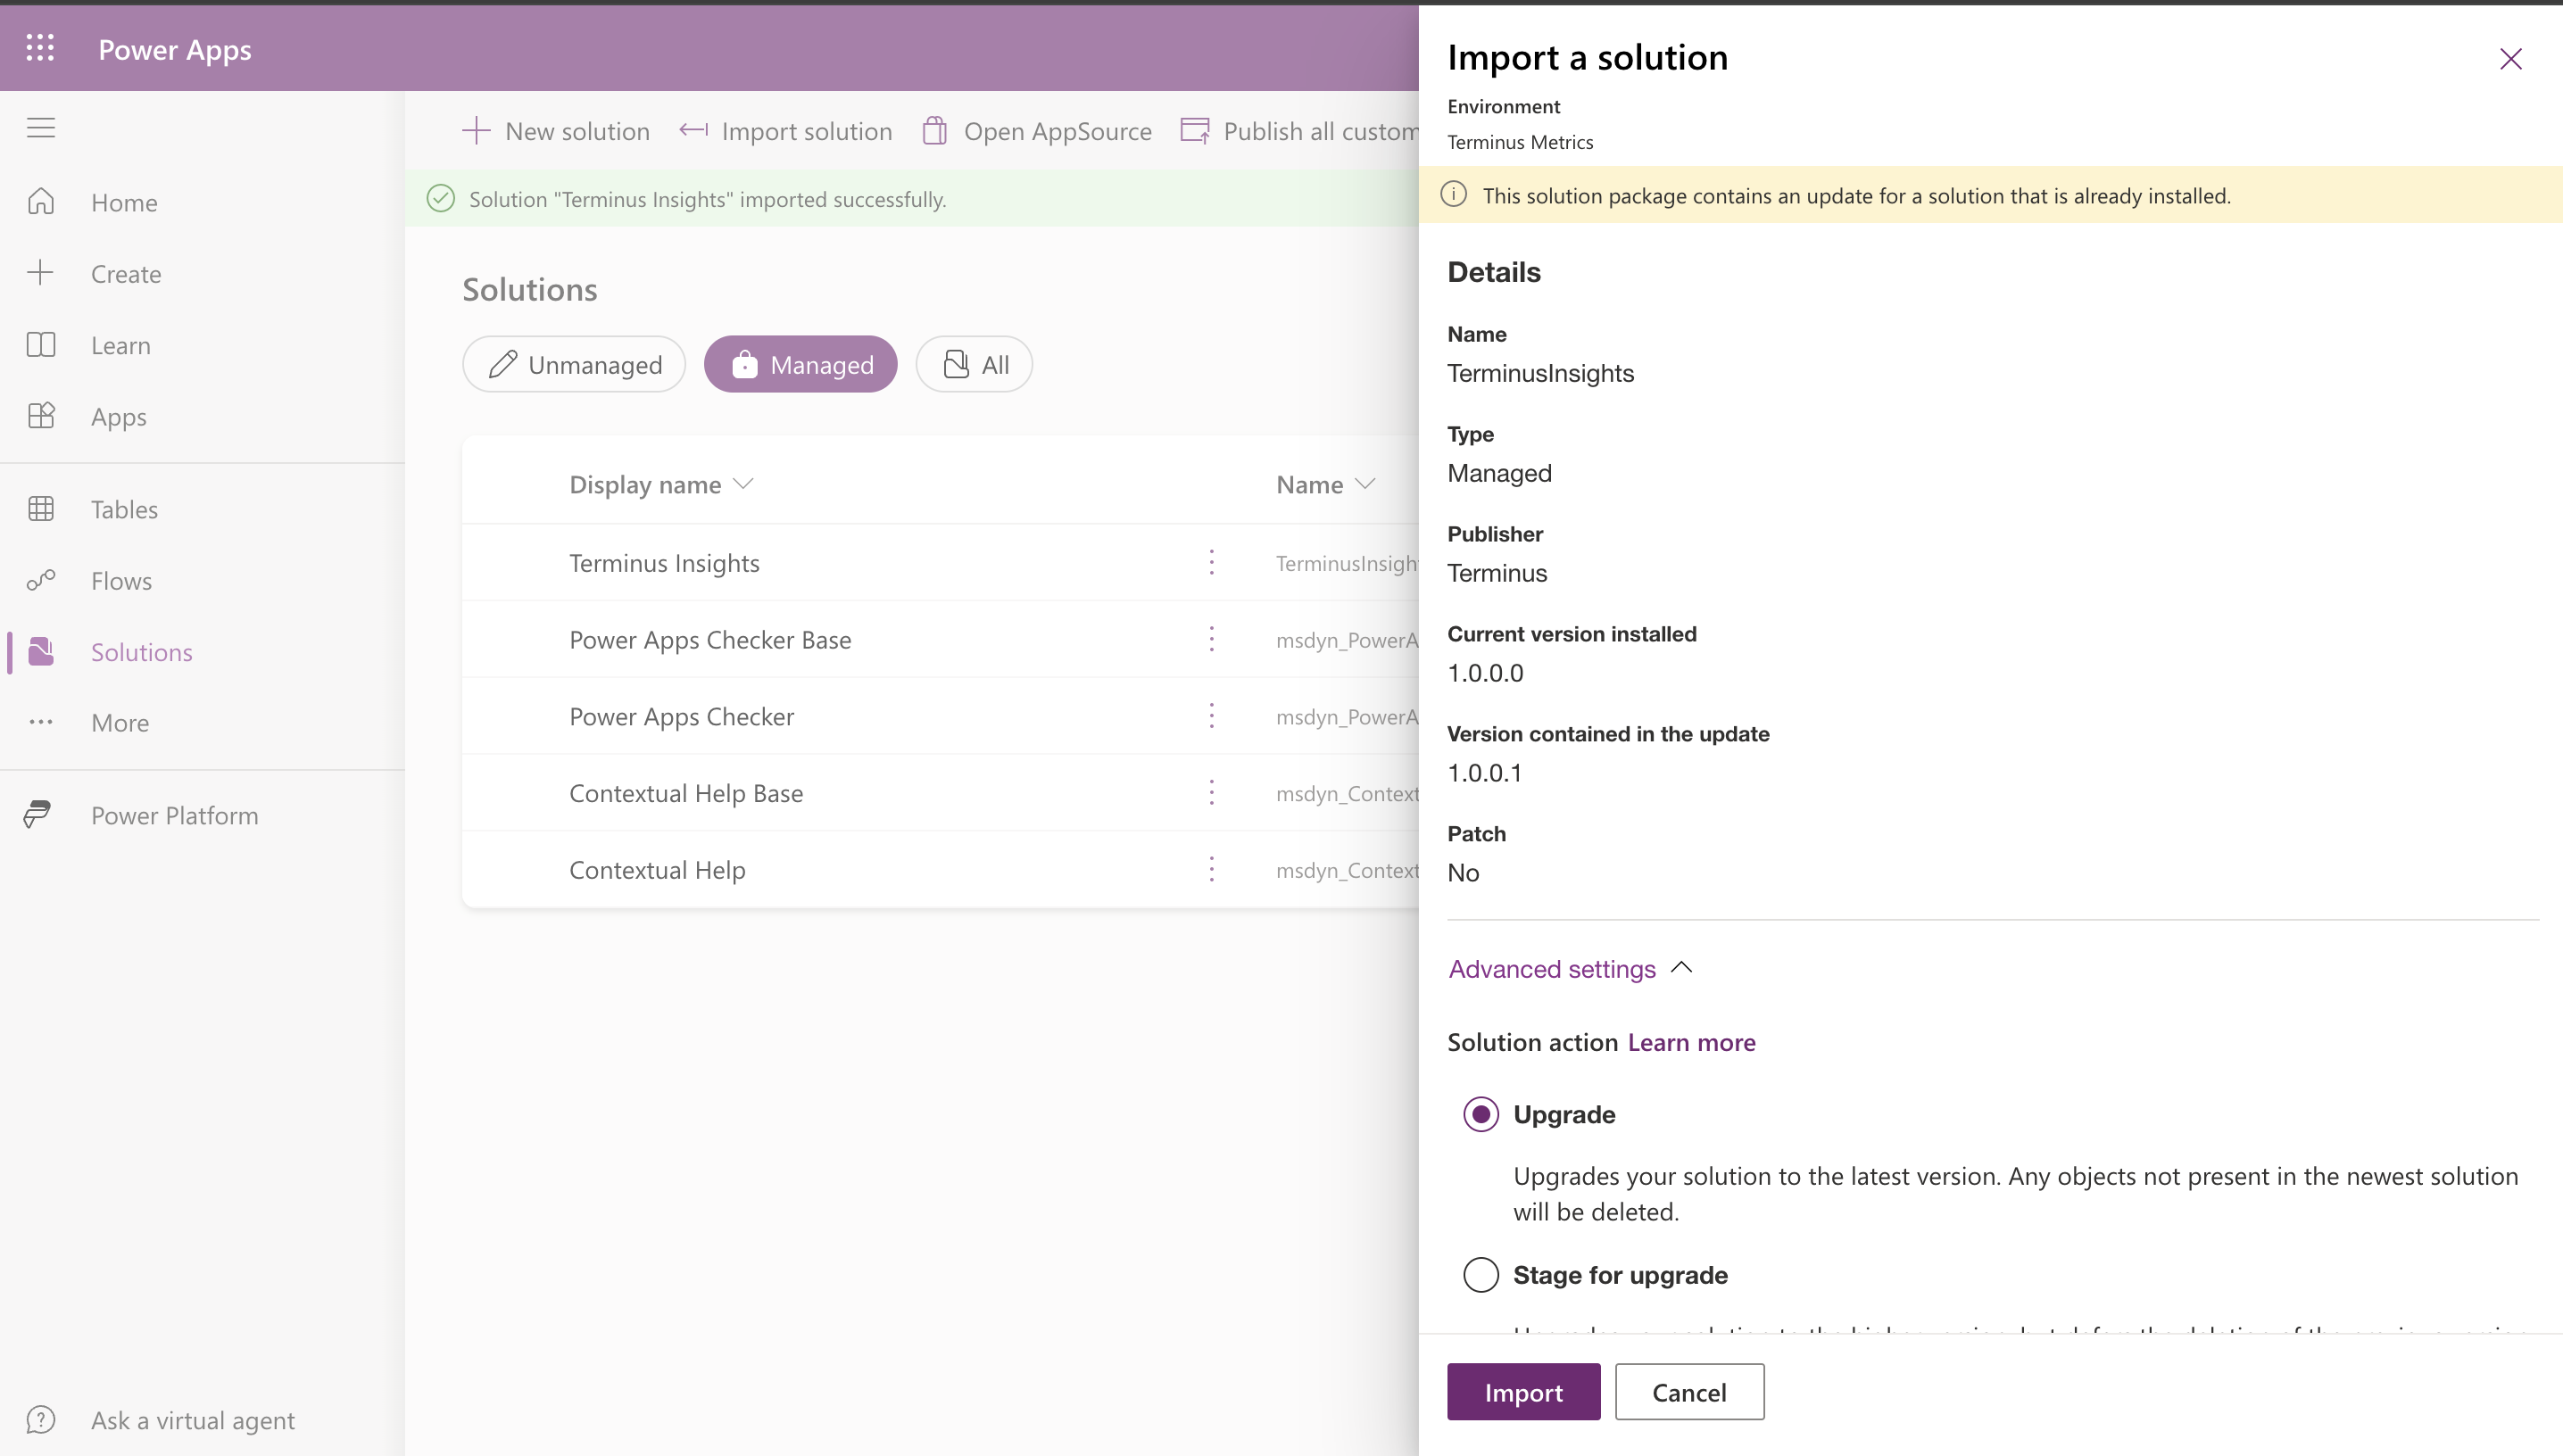The width and height of the screenshot is (2563, 1456).
Task: Open more options for Terminus Insights row
Action: (1211, 563)
